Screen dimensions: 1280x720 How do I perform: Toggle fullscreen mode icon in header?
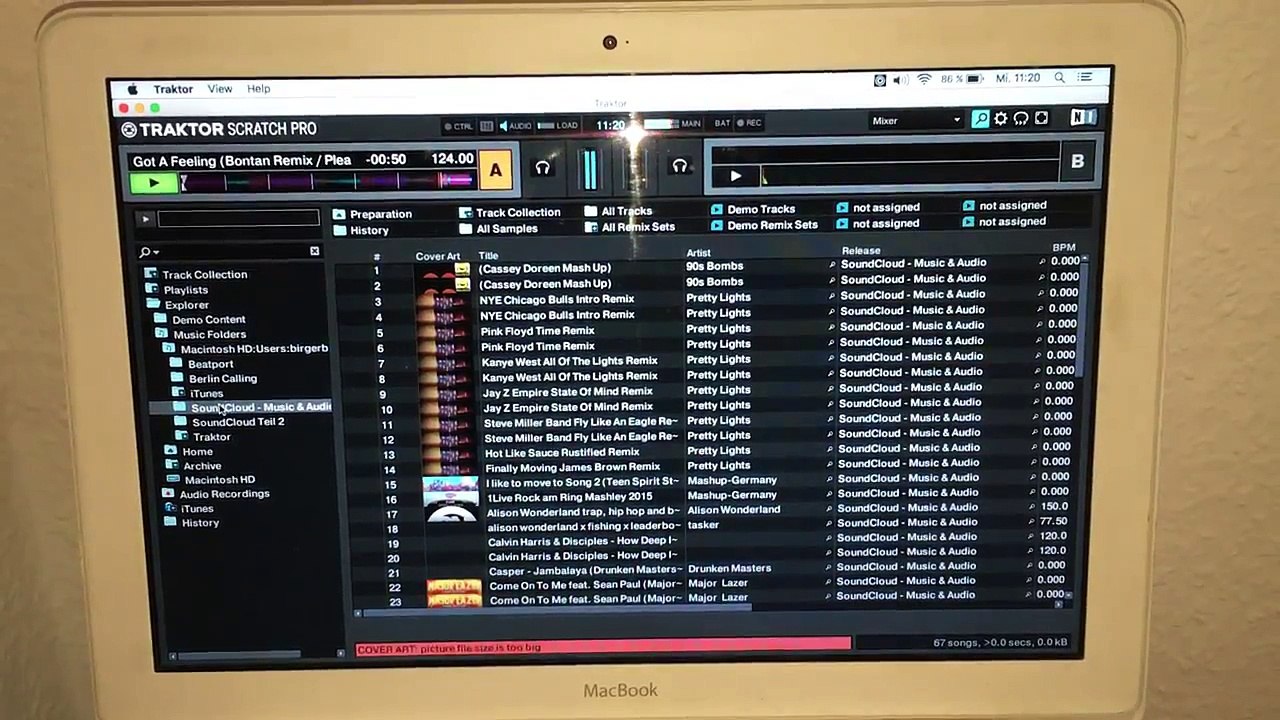[1041, 119]
